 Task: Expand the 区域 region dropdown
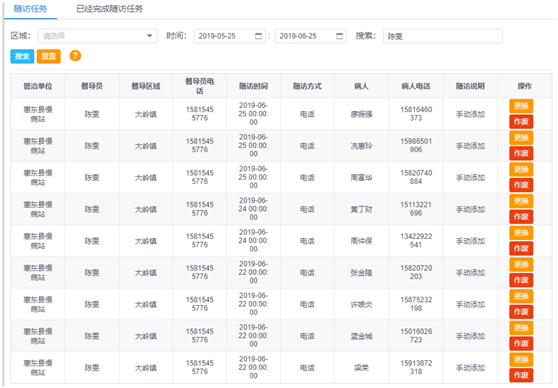(x=98, y=36)
